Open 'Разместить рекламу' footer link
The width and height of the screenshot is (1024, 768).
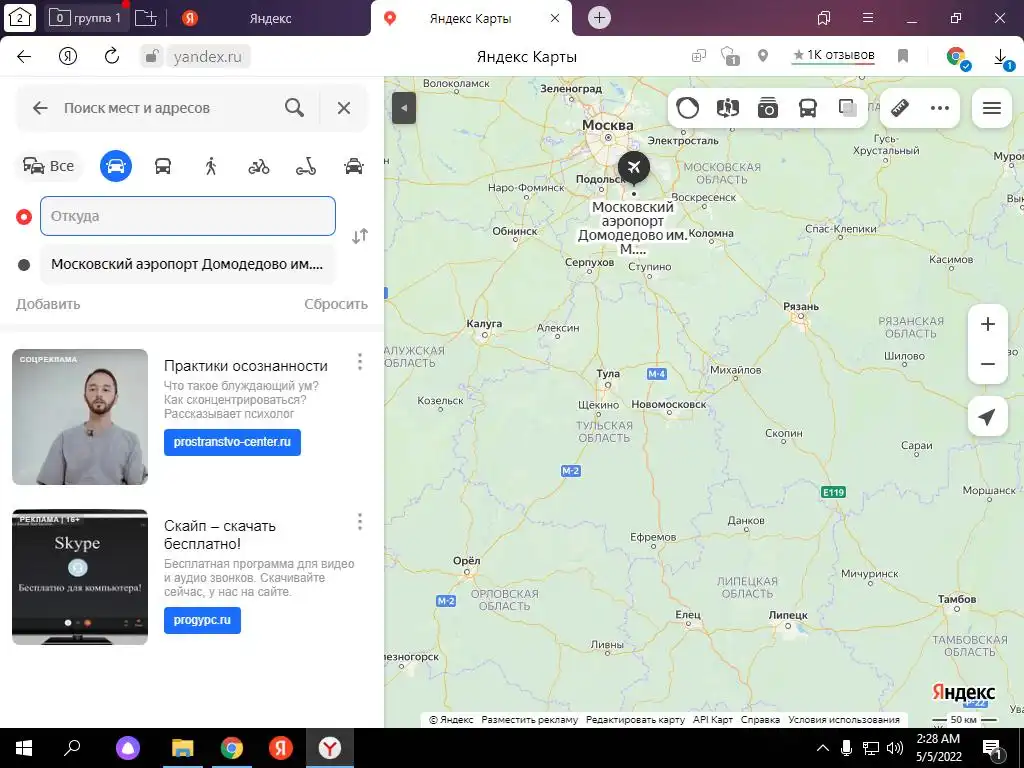pyautogui.click(x=530, y=720)
